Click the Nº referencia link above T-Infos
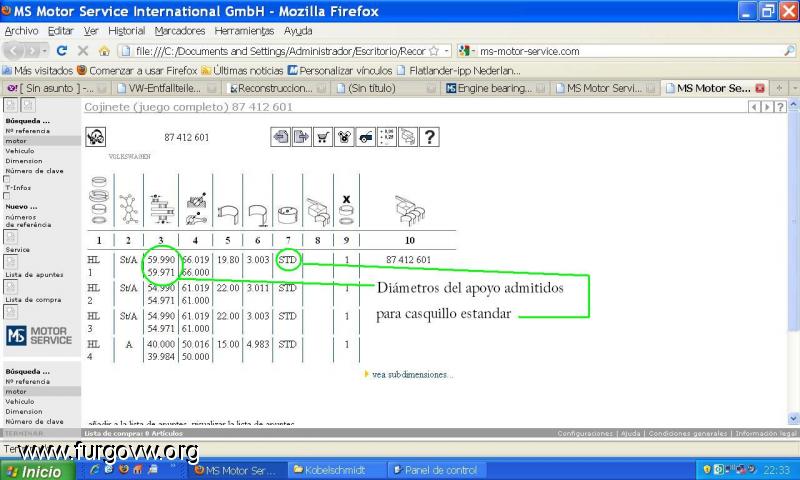The height and width of the screenshot is (480, 800). point(28,131)
